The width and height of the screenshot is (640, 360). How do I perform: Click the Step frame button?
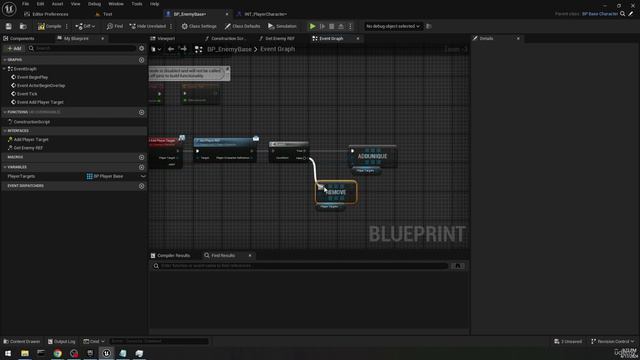[x=322, y=26]
